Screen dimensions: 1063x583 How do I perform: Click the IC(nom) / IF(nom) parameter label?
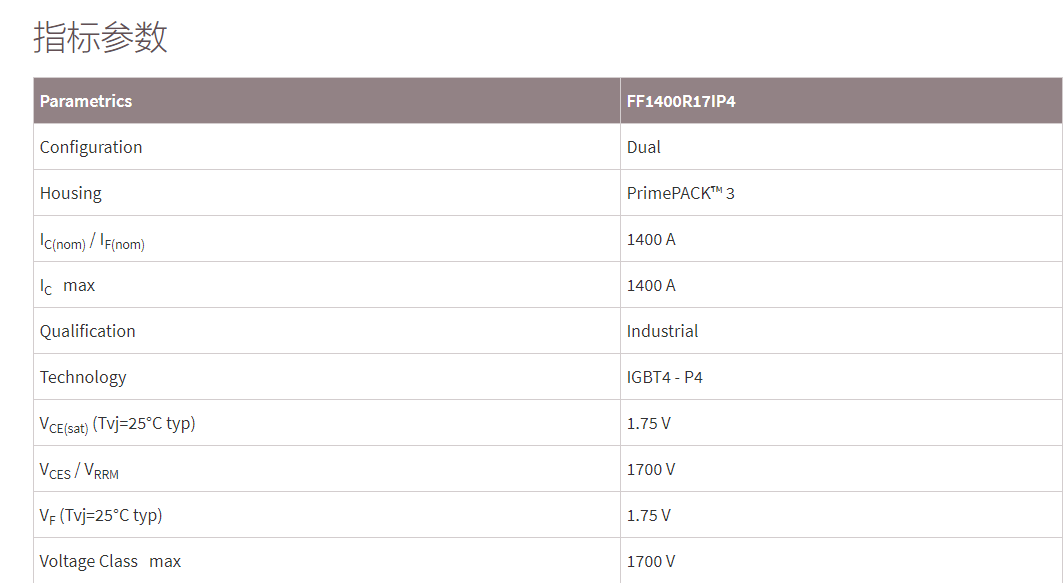(x=92, y=240)
